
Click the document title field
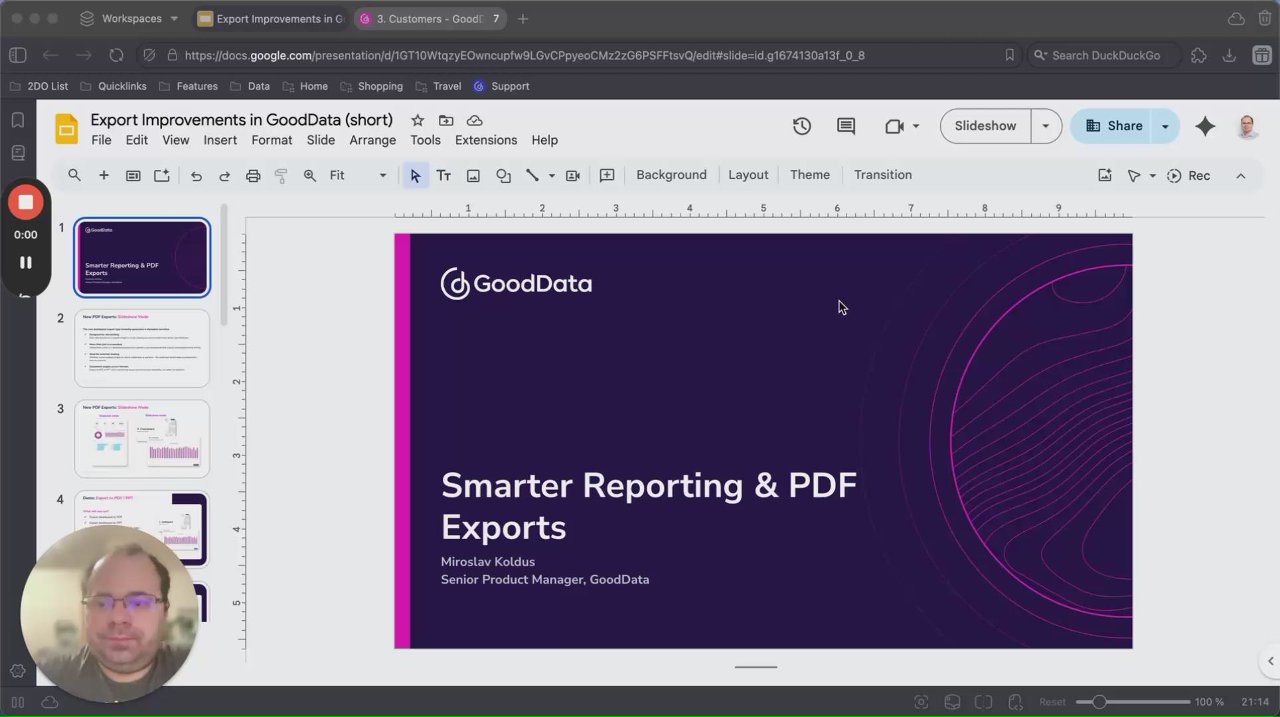(241, 120)
